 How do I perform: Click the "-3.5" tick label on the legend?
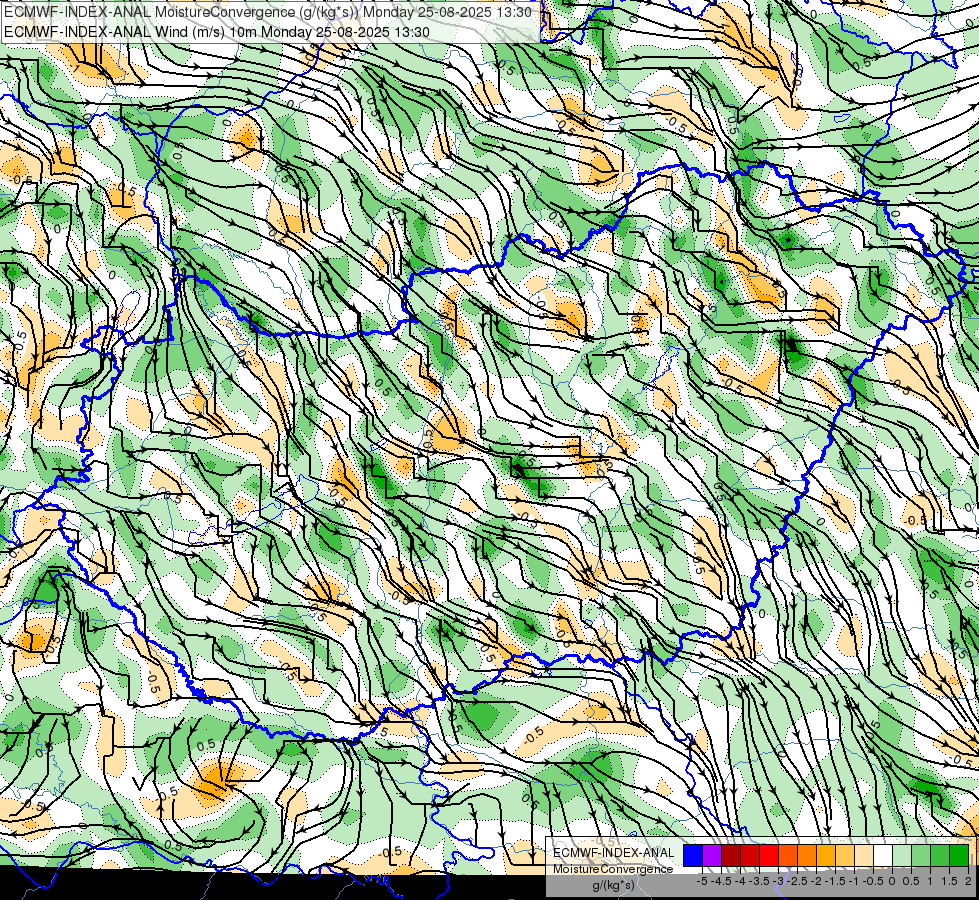(x=759, y=881)
